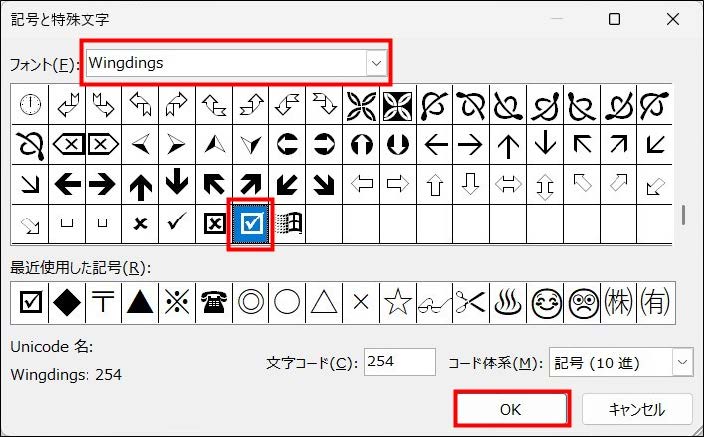Click the キャンセル button

pyautogui.click(x=637, y=409)
